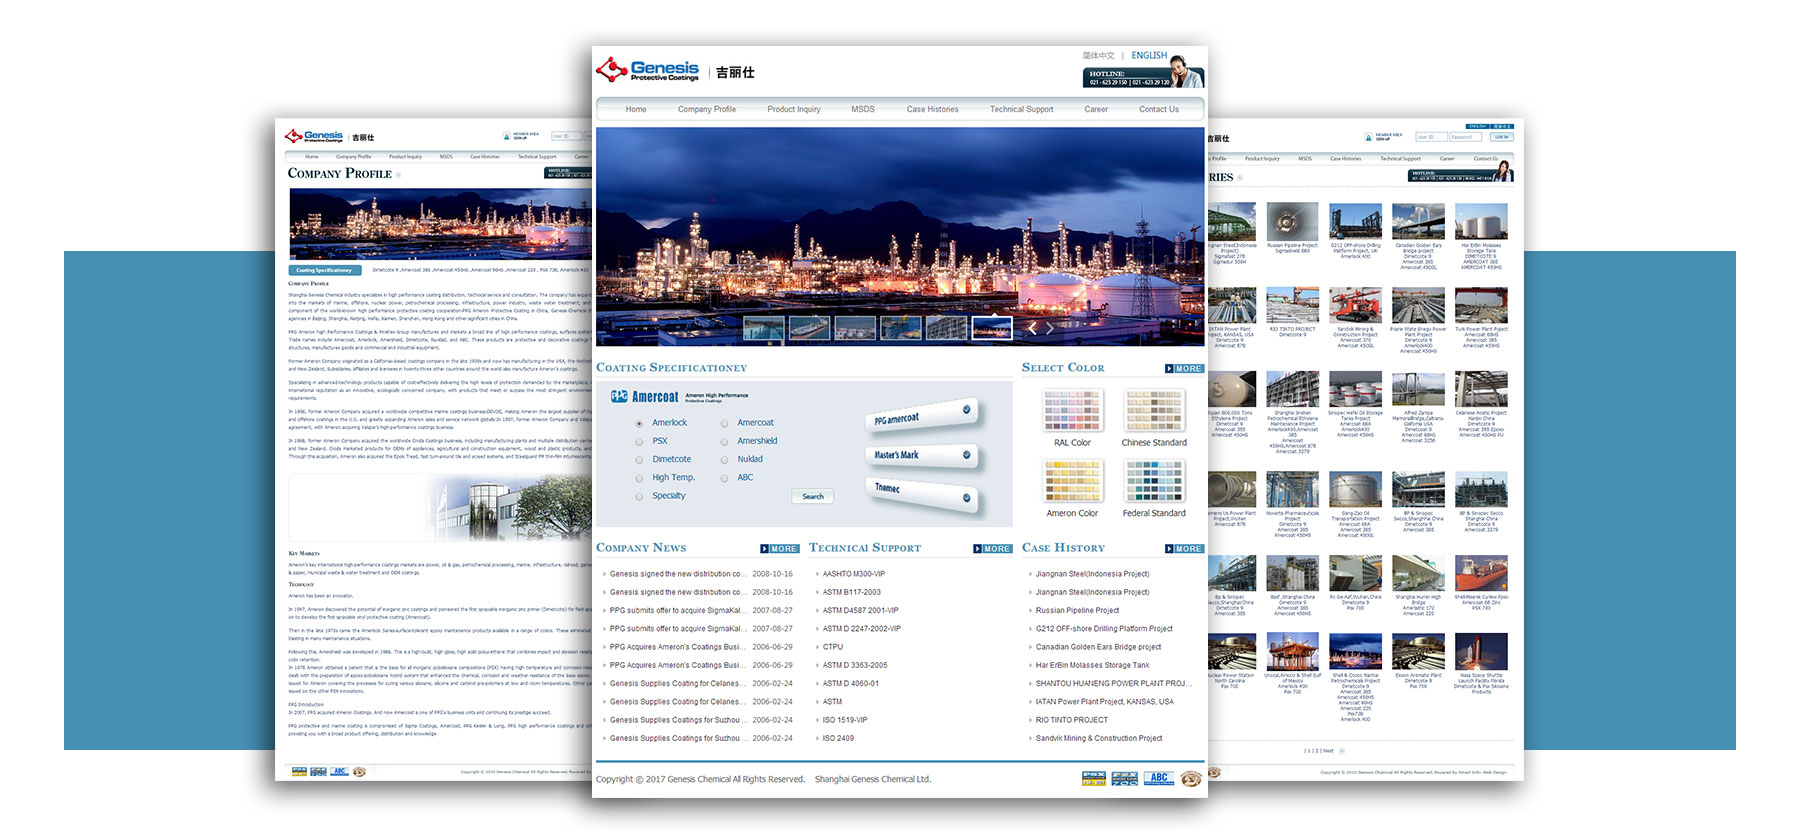
Task: Open MORE next to Select Color
Action: click(x=1184, y=369)
